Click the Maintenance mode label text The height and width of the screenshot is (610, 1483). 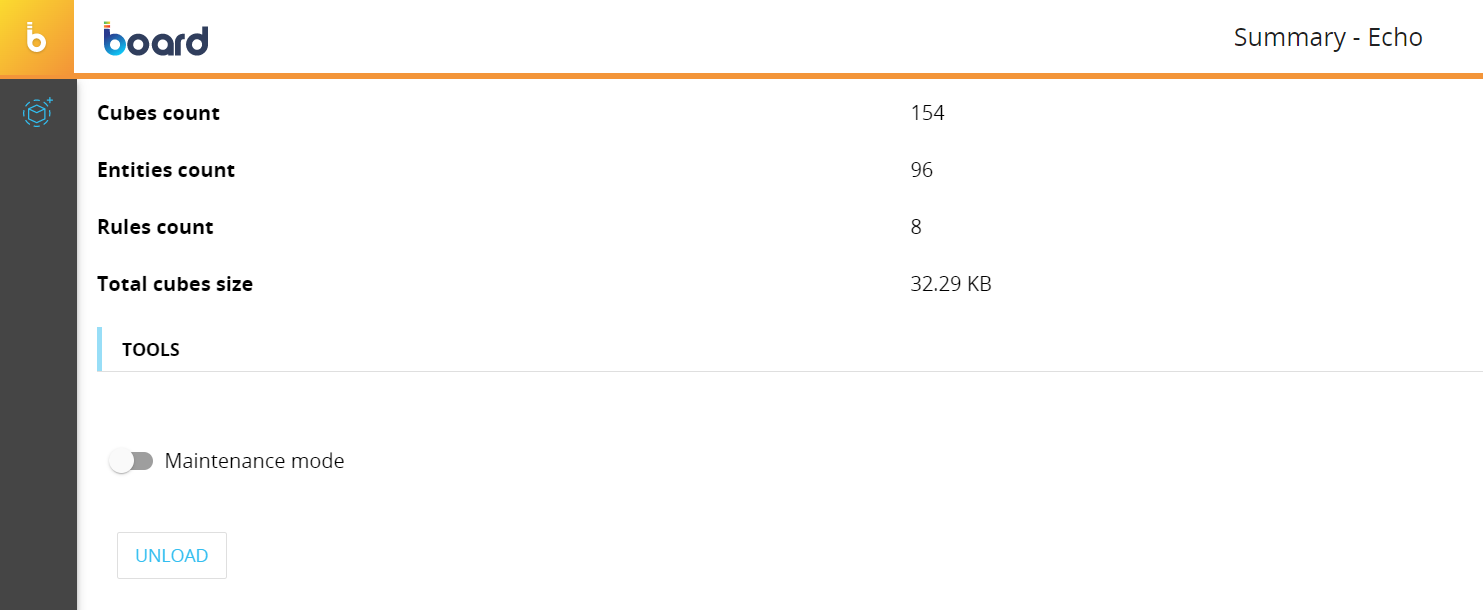point(254,461)
